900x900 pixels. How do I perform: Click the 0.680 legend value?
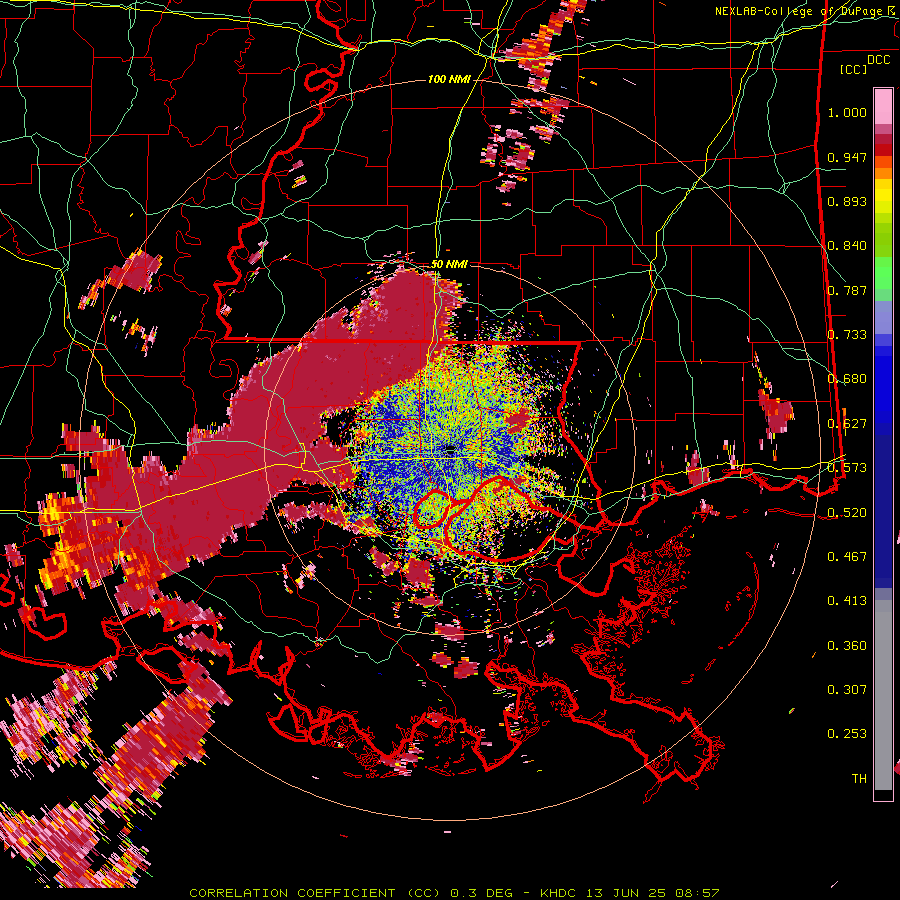click(847, 379)
